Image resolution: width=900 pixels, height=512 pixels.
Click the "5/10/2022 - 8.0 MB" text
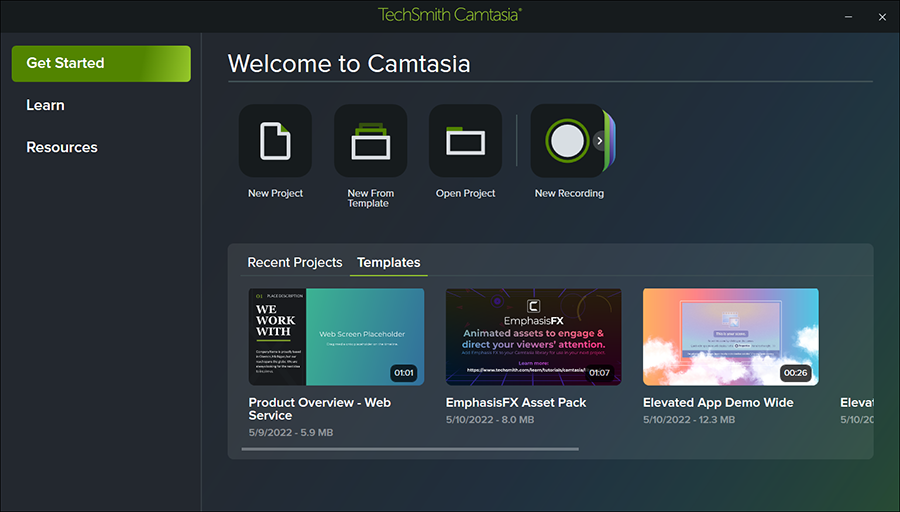point(490,420)
